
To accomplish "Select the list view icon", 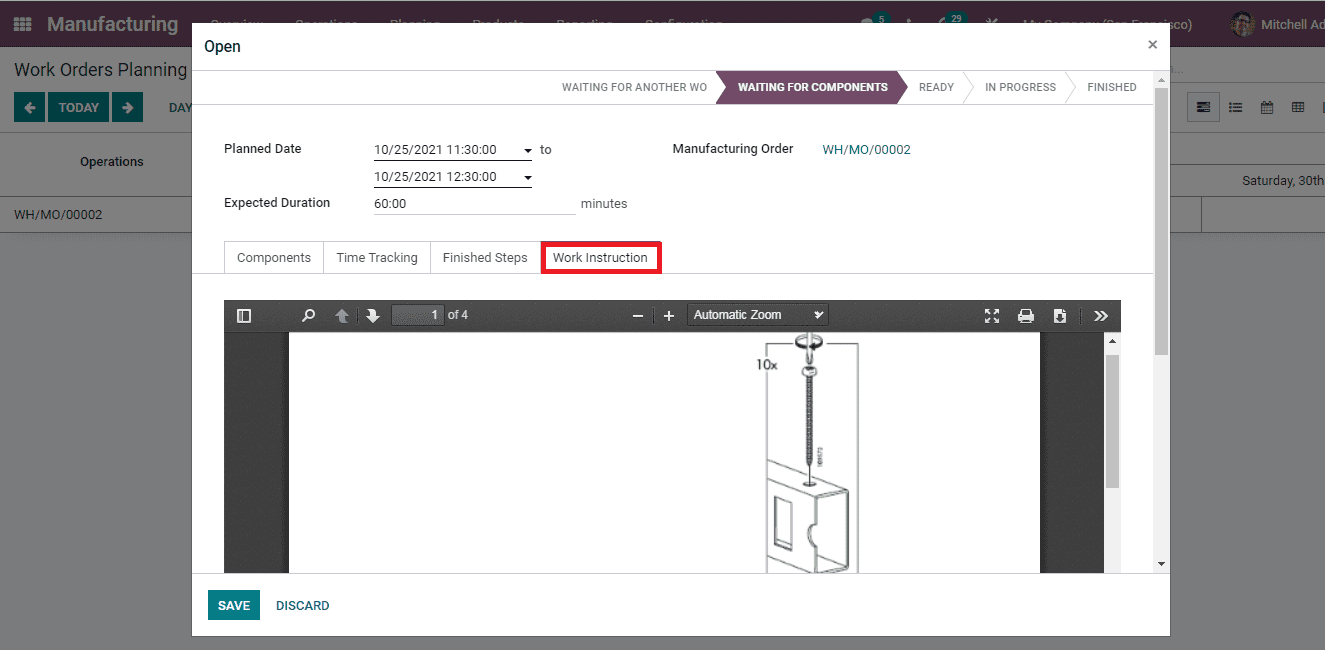I will point(1235,107).
